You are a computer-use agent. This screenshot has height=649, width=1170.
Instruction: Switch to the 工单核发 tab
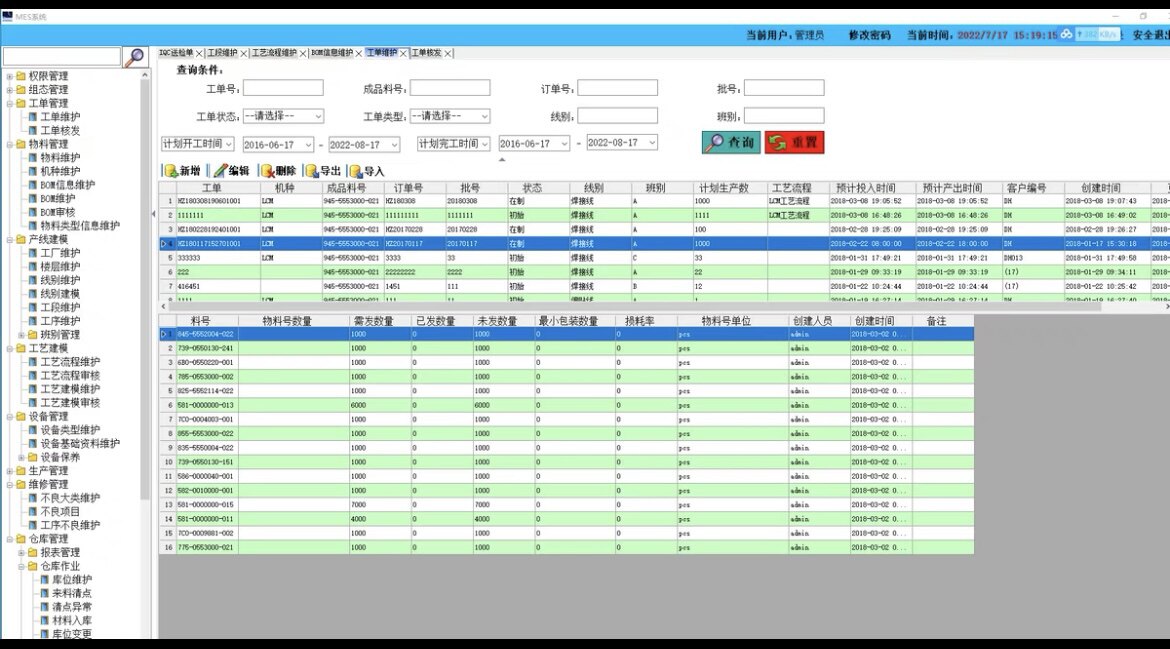tap(425, 53)
